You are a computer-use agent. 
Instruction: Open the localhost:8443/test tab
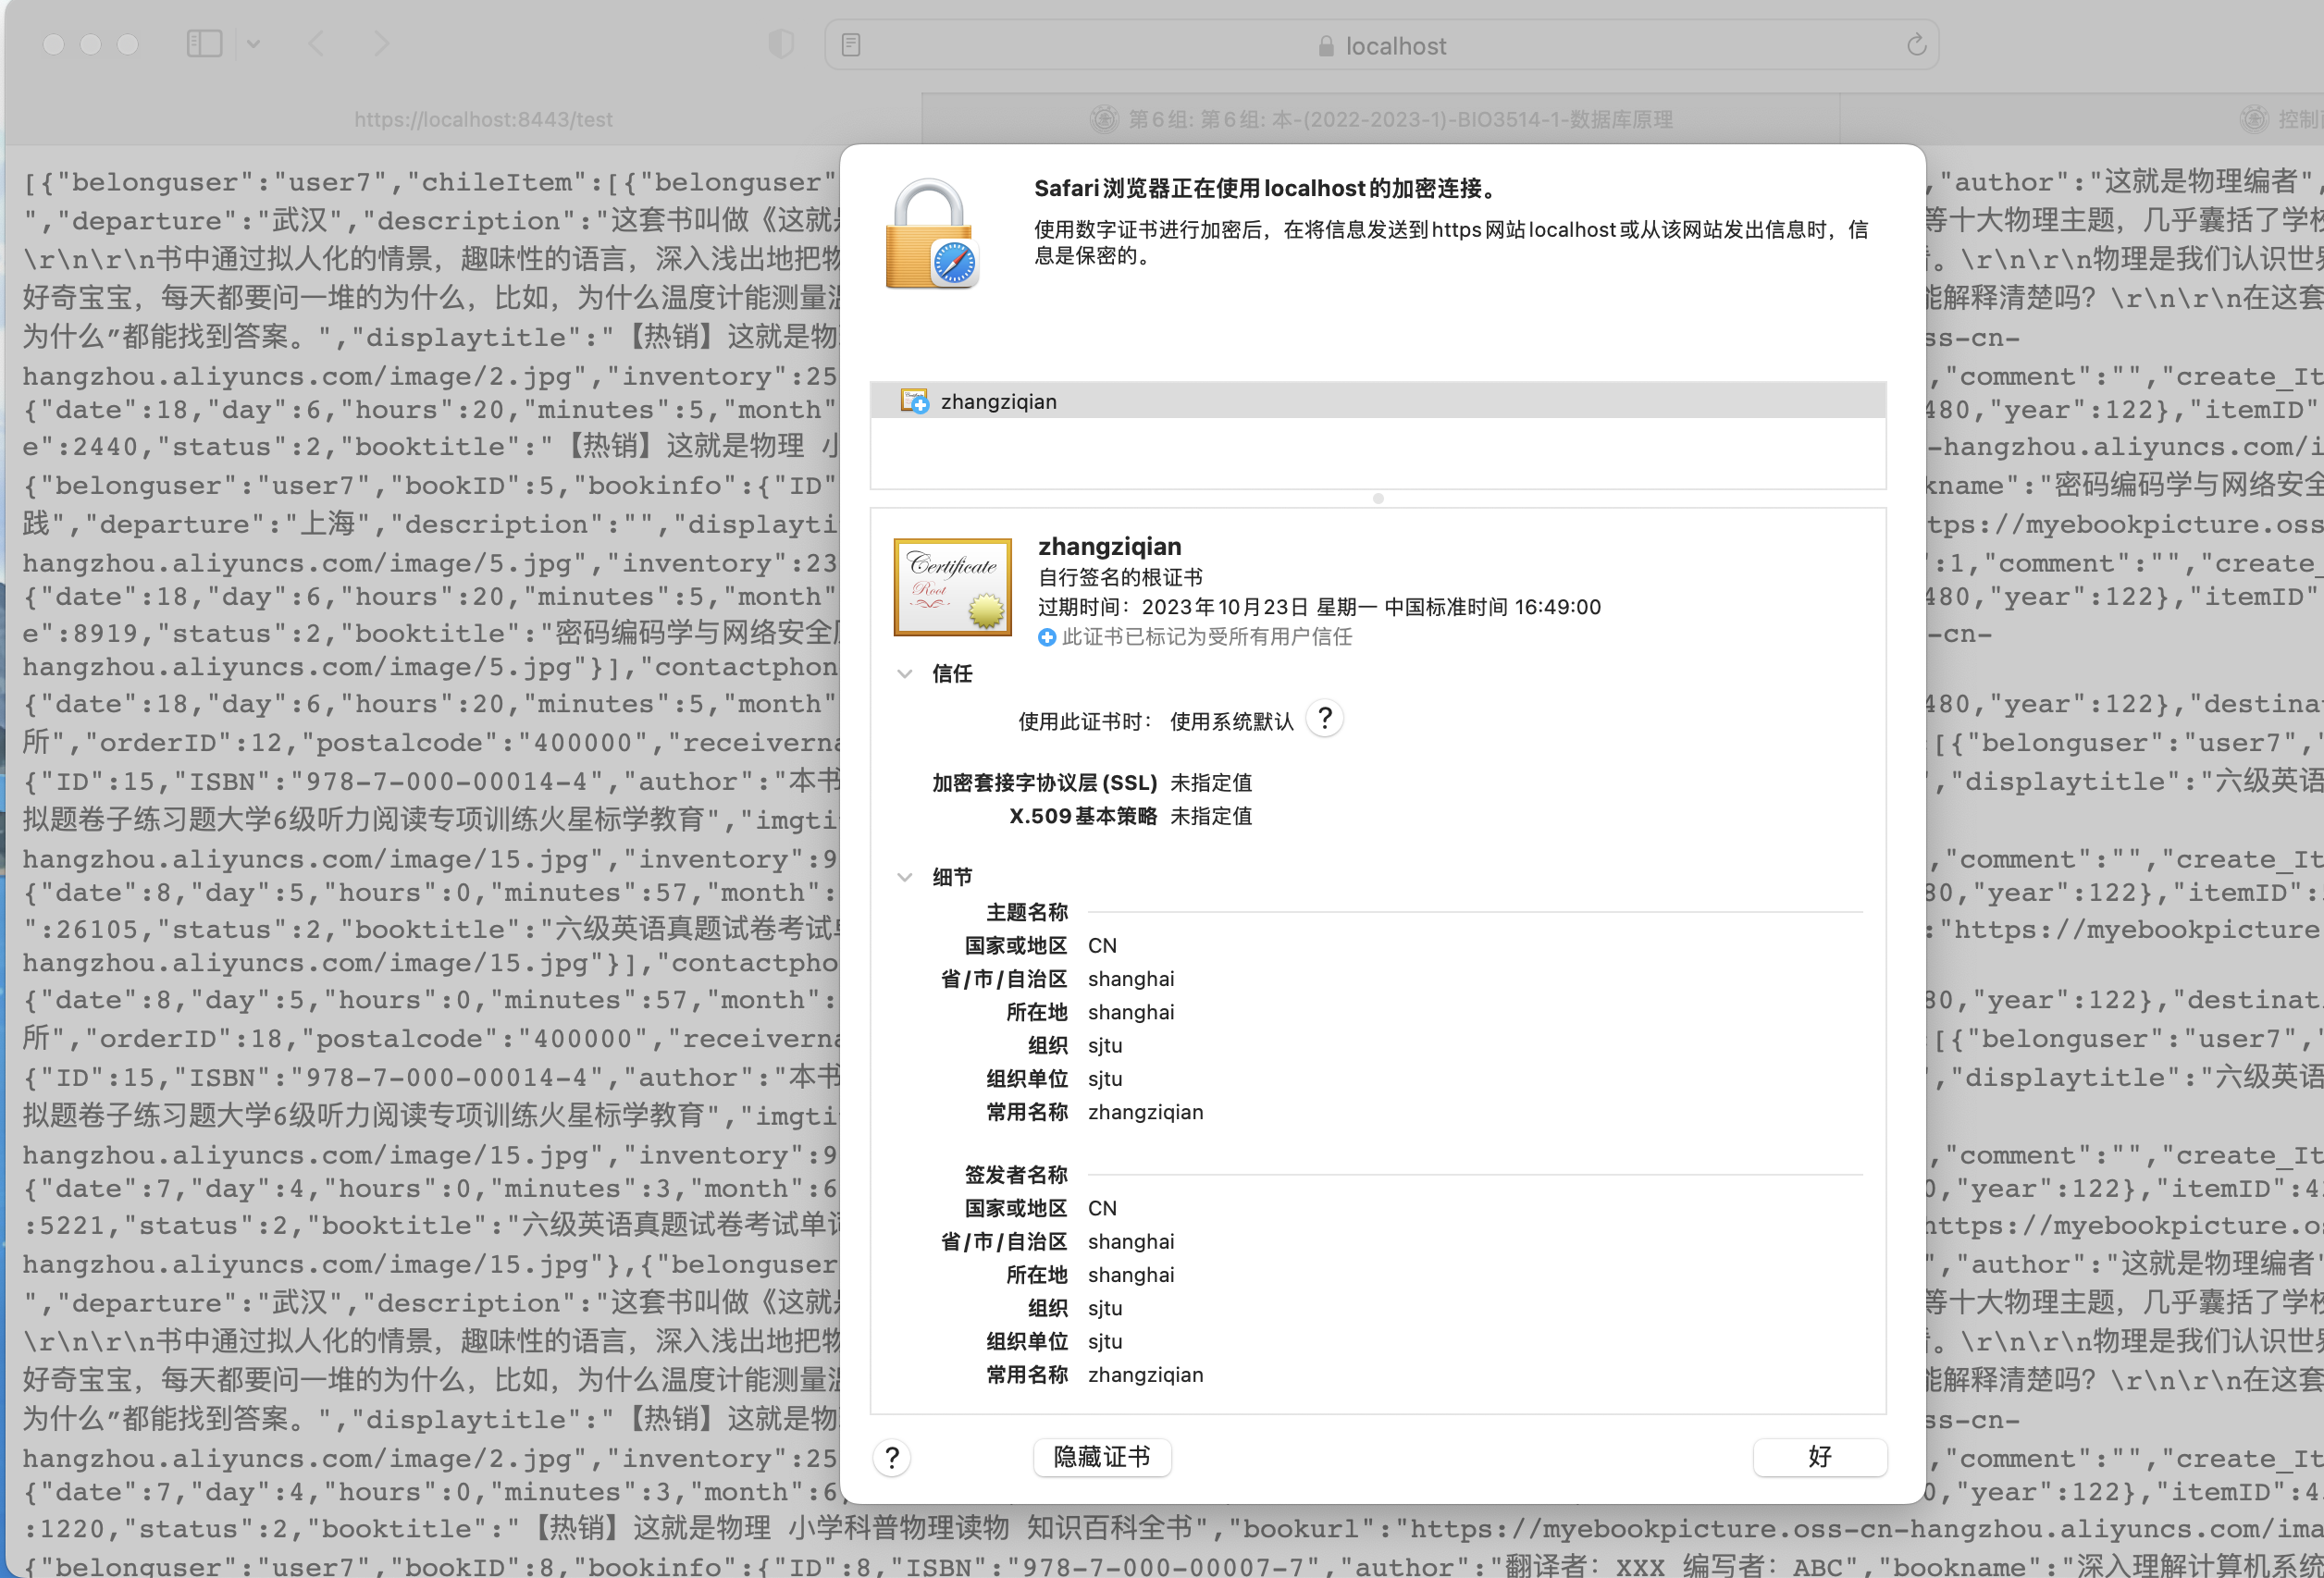[x=483, y=119]
